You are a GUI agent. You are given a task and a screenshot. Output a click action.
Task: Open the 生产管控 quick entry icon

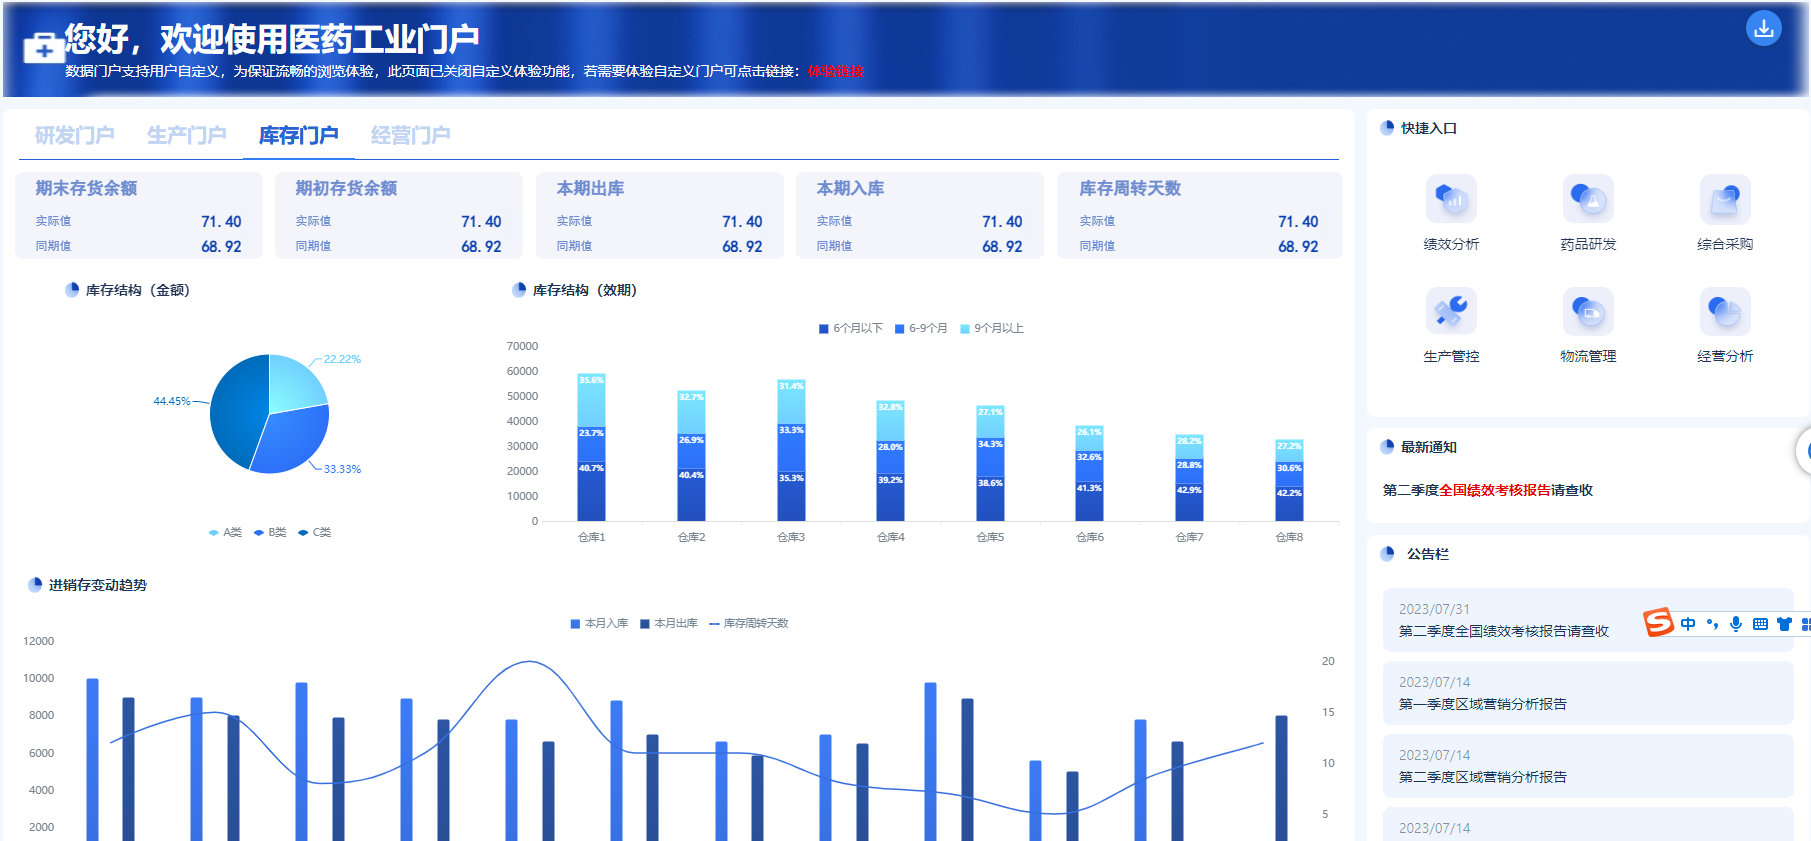coord(1451,311)
